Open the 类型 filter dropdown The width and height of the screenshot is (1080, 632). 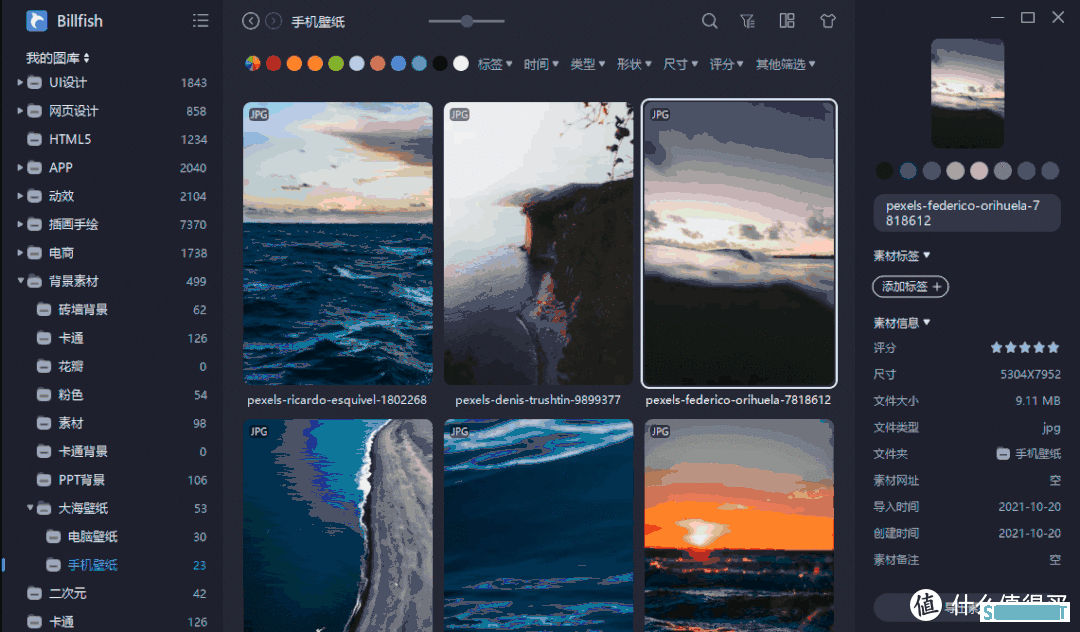pyautogui.click(x=588, y=64)
